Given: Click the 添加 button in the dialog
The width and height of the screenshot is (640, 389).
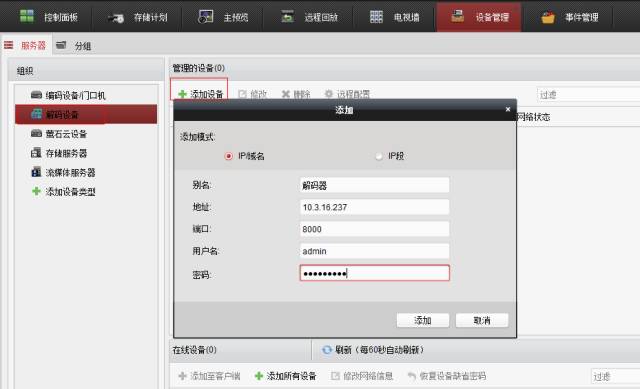Looking at the screenshot, I should pyautogui.click(x=423, y=320).
